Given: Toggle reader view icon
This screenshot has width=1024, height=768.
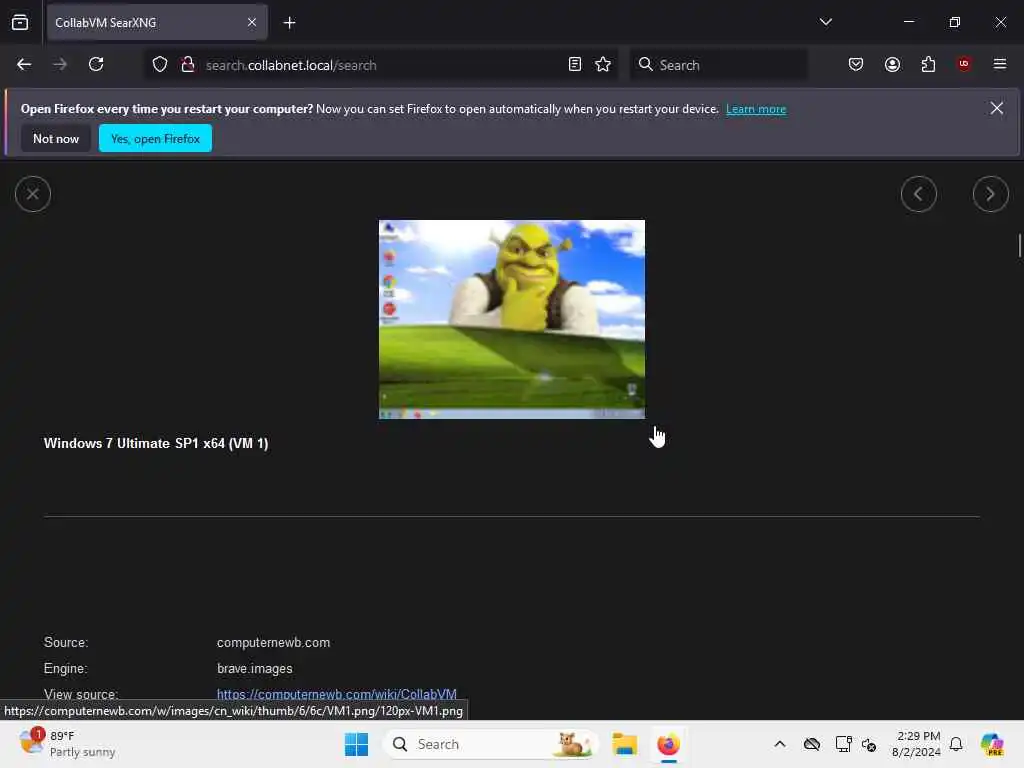Looking at the screenshot, I should click(575, 65).
